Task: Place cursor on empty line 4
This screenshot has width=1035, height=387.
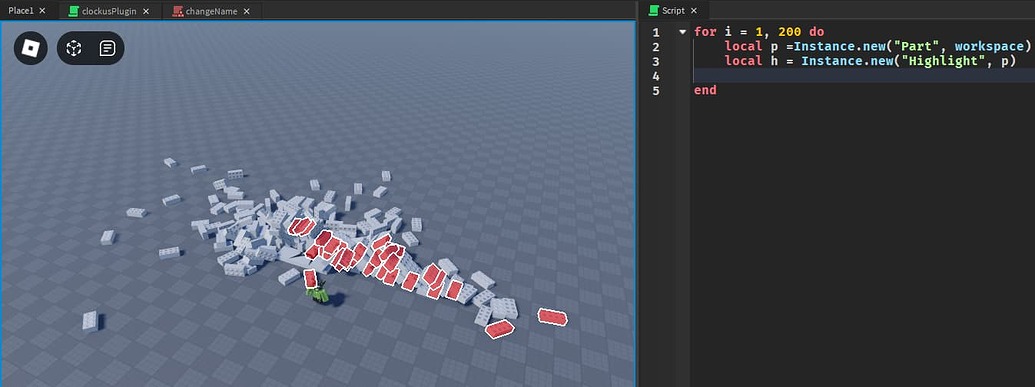Action: tap(863, 76)
